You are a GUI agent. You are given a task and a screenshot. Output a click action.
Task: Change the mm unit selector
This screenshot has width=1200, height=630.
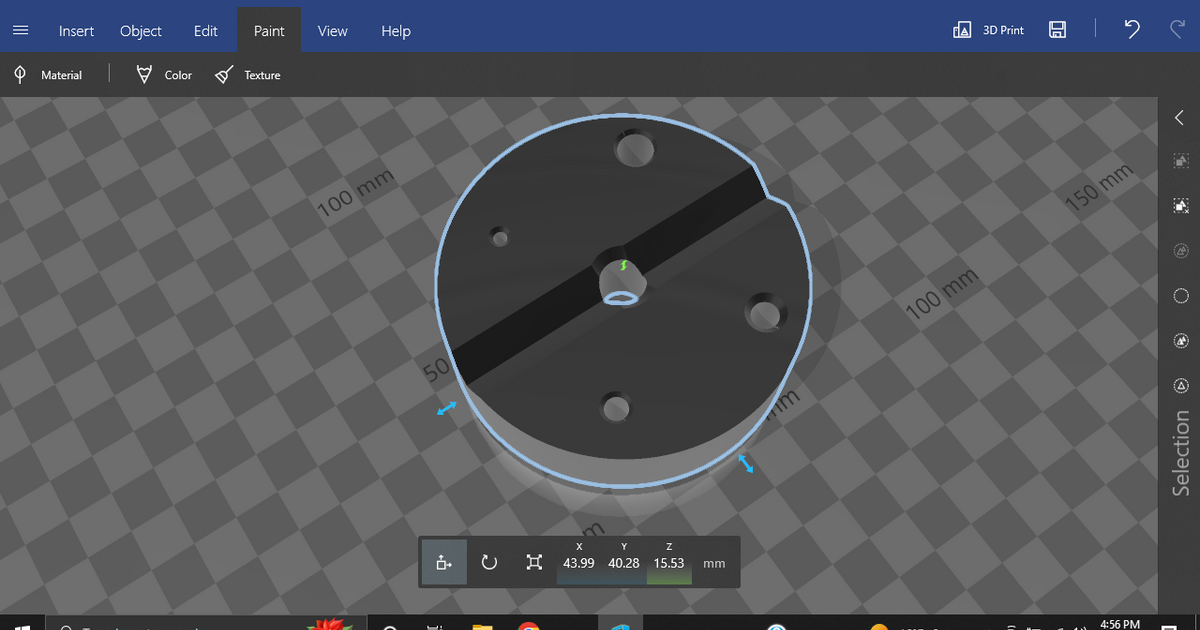coord(714,564)
